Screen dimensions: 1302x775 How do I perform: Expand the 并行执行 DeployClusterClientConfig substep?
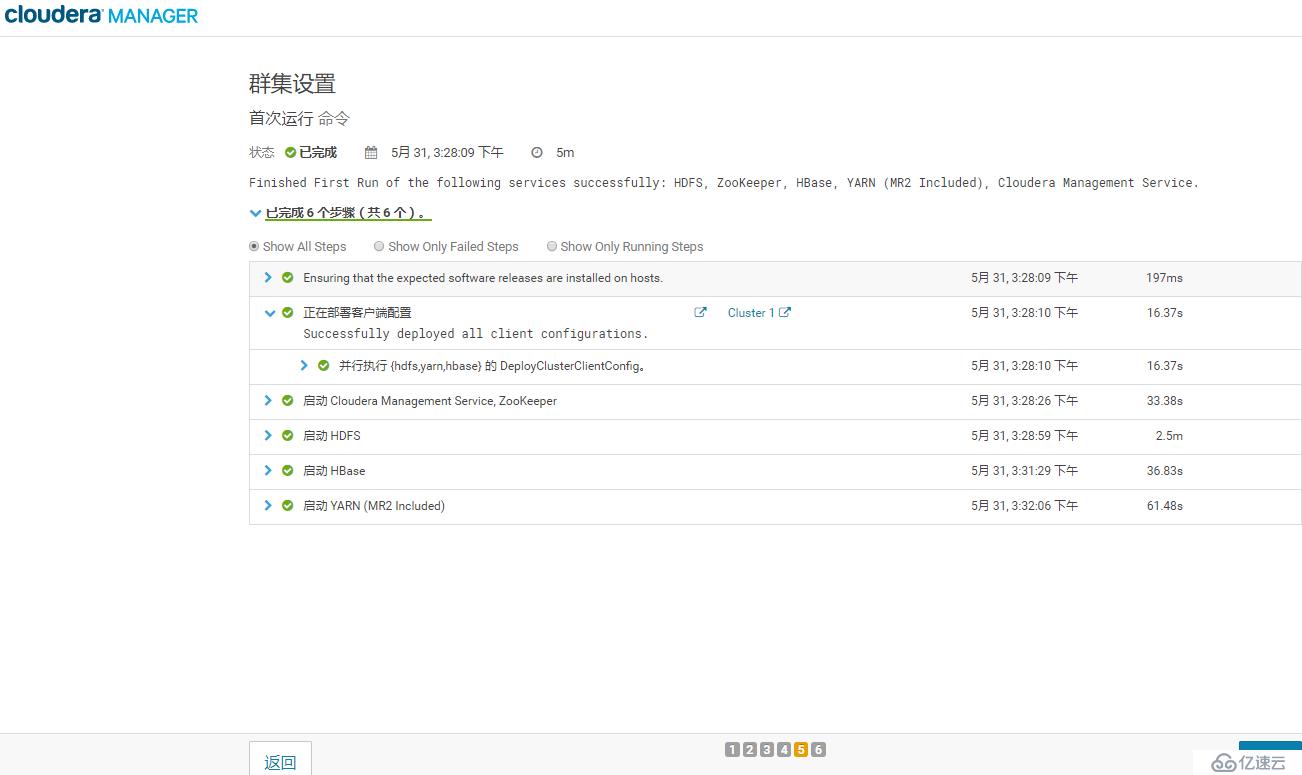tap(304, 366)
